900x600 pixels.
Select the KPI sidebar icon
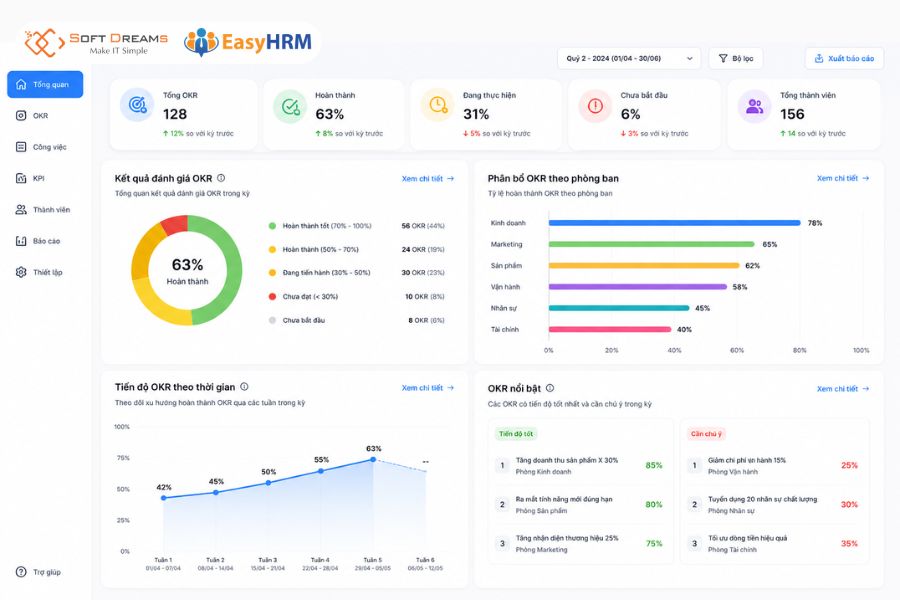tap(21, 178)
